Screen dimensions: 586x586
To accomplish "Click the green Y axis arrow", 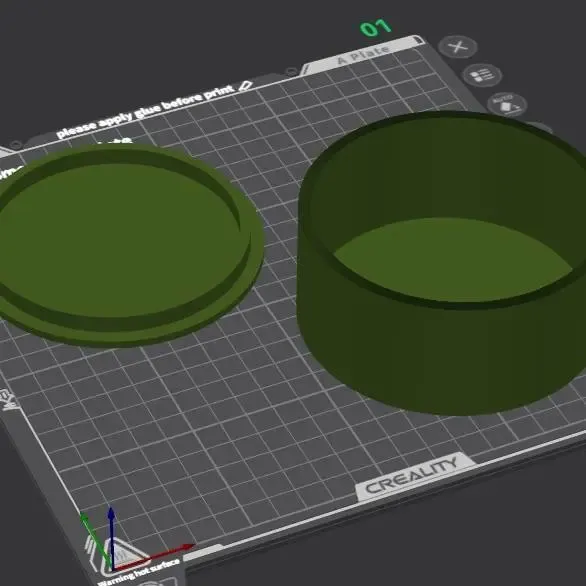I will pyautogui.click(x=96, y=540).
